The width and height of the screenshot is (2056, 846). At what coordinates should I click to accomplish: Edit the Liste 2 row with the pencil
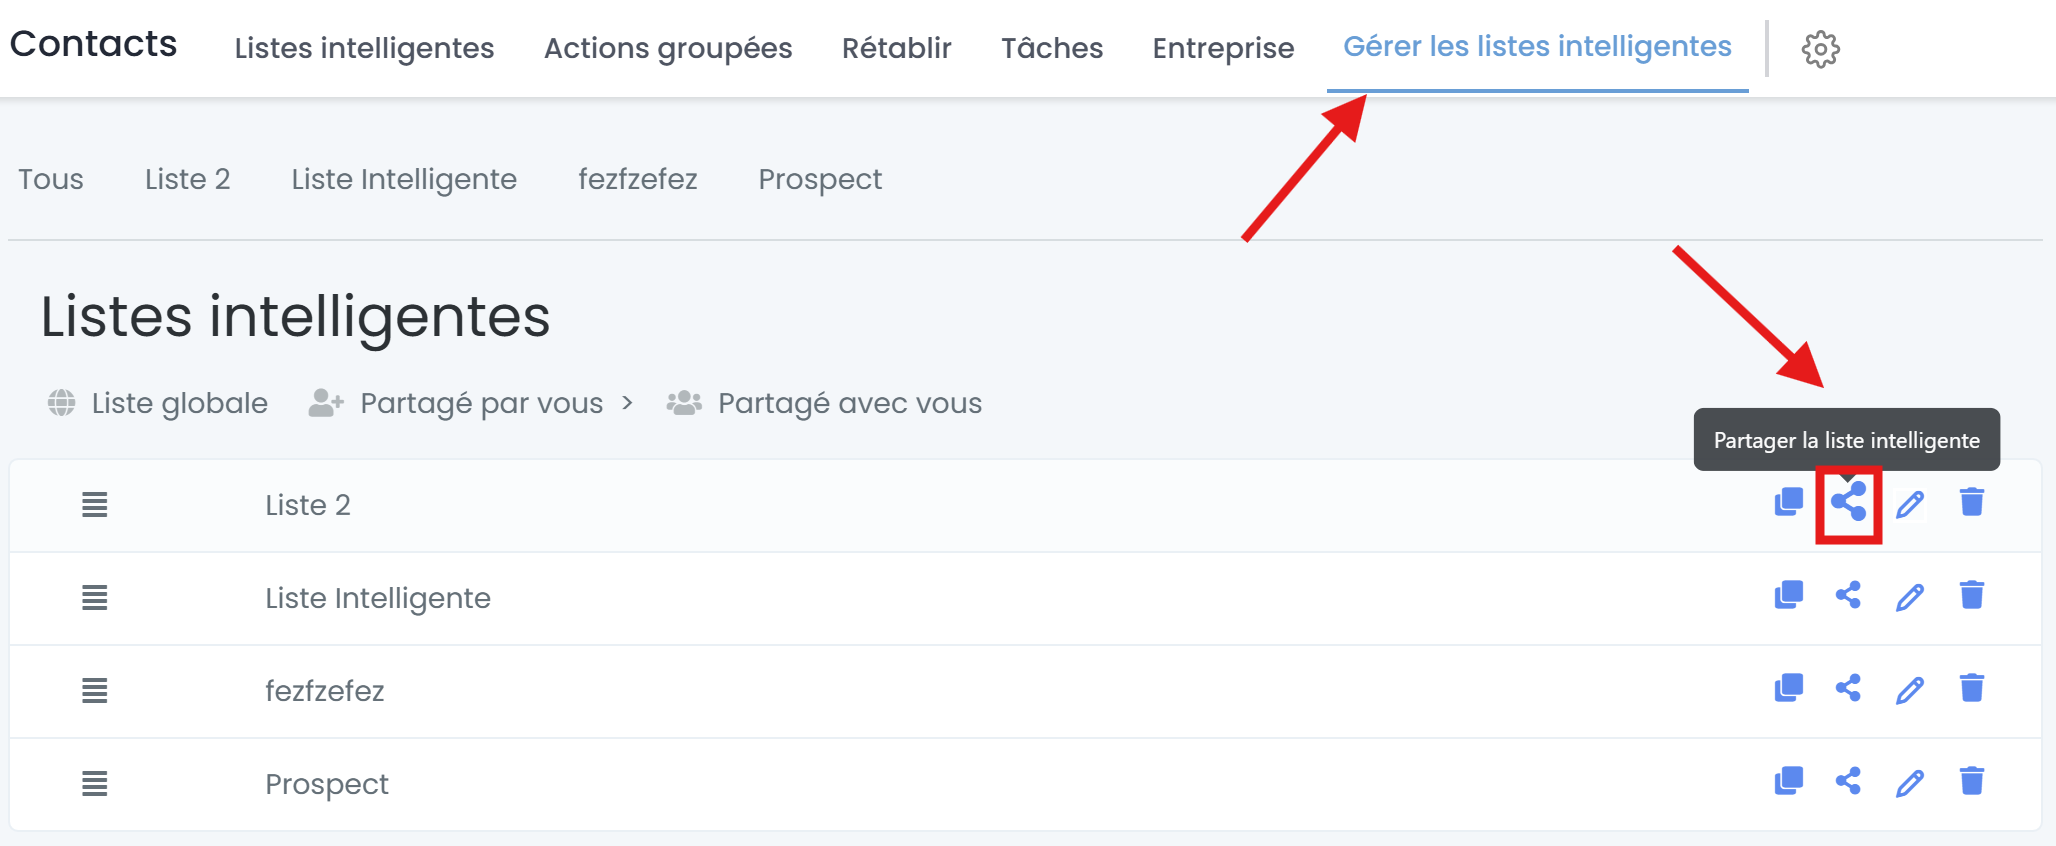(1910, 504)
